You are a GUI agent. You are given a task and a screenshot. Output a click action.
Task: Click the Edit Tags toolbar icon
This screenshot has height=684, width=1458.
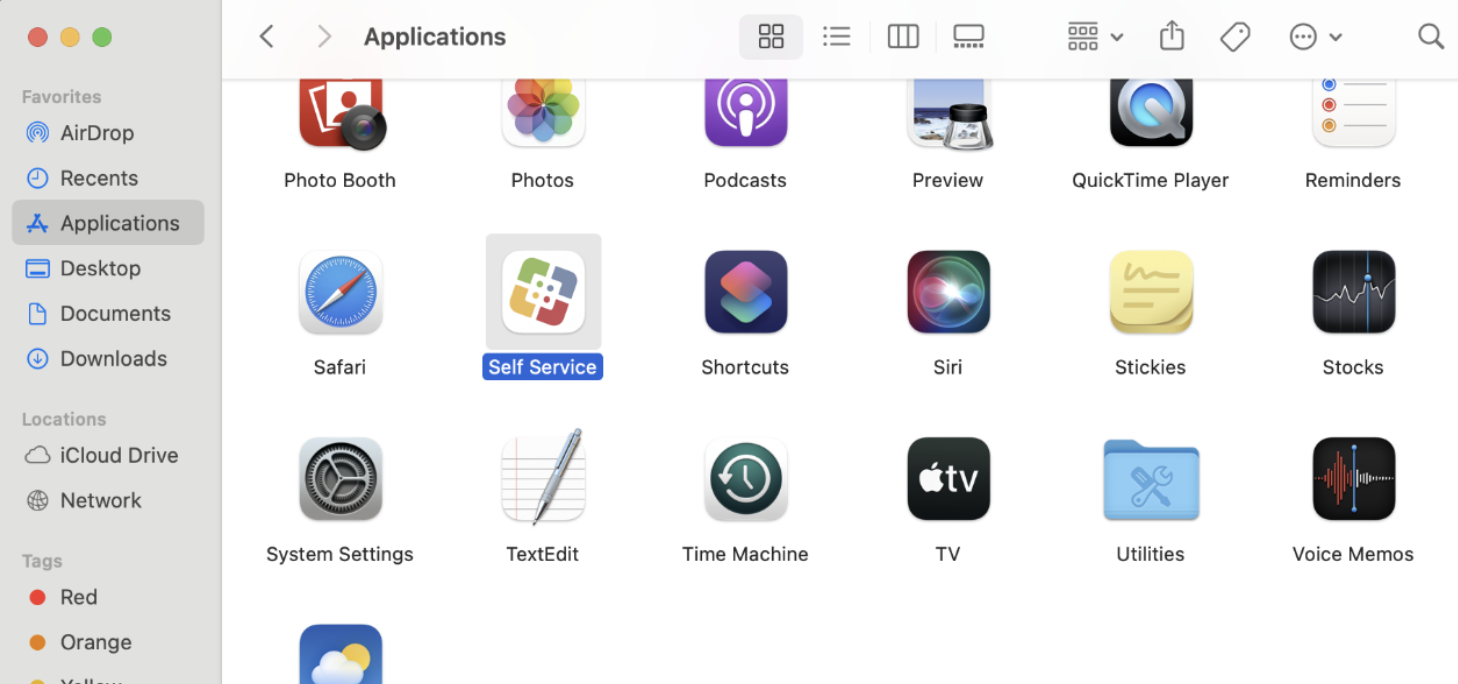point(1235,37)
